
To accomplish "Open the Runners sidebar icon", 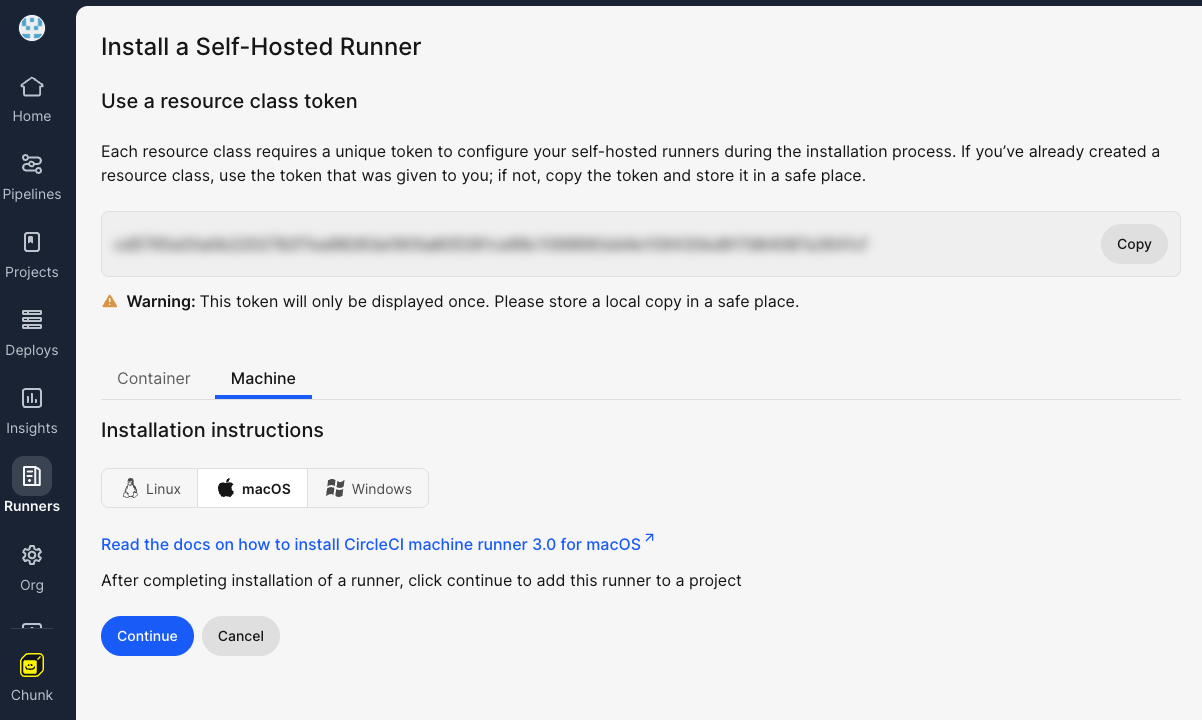I will (x=32, y=476).
